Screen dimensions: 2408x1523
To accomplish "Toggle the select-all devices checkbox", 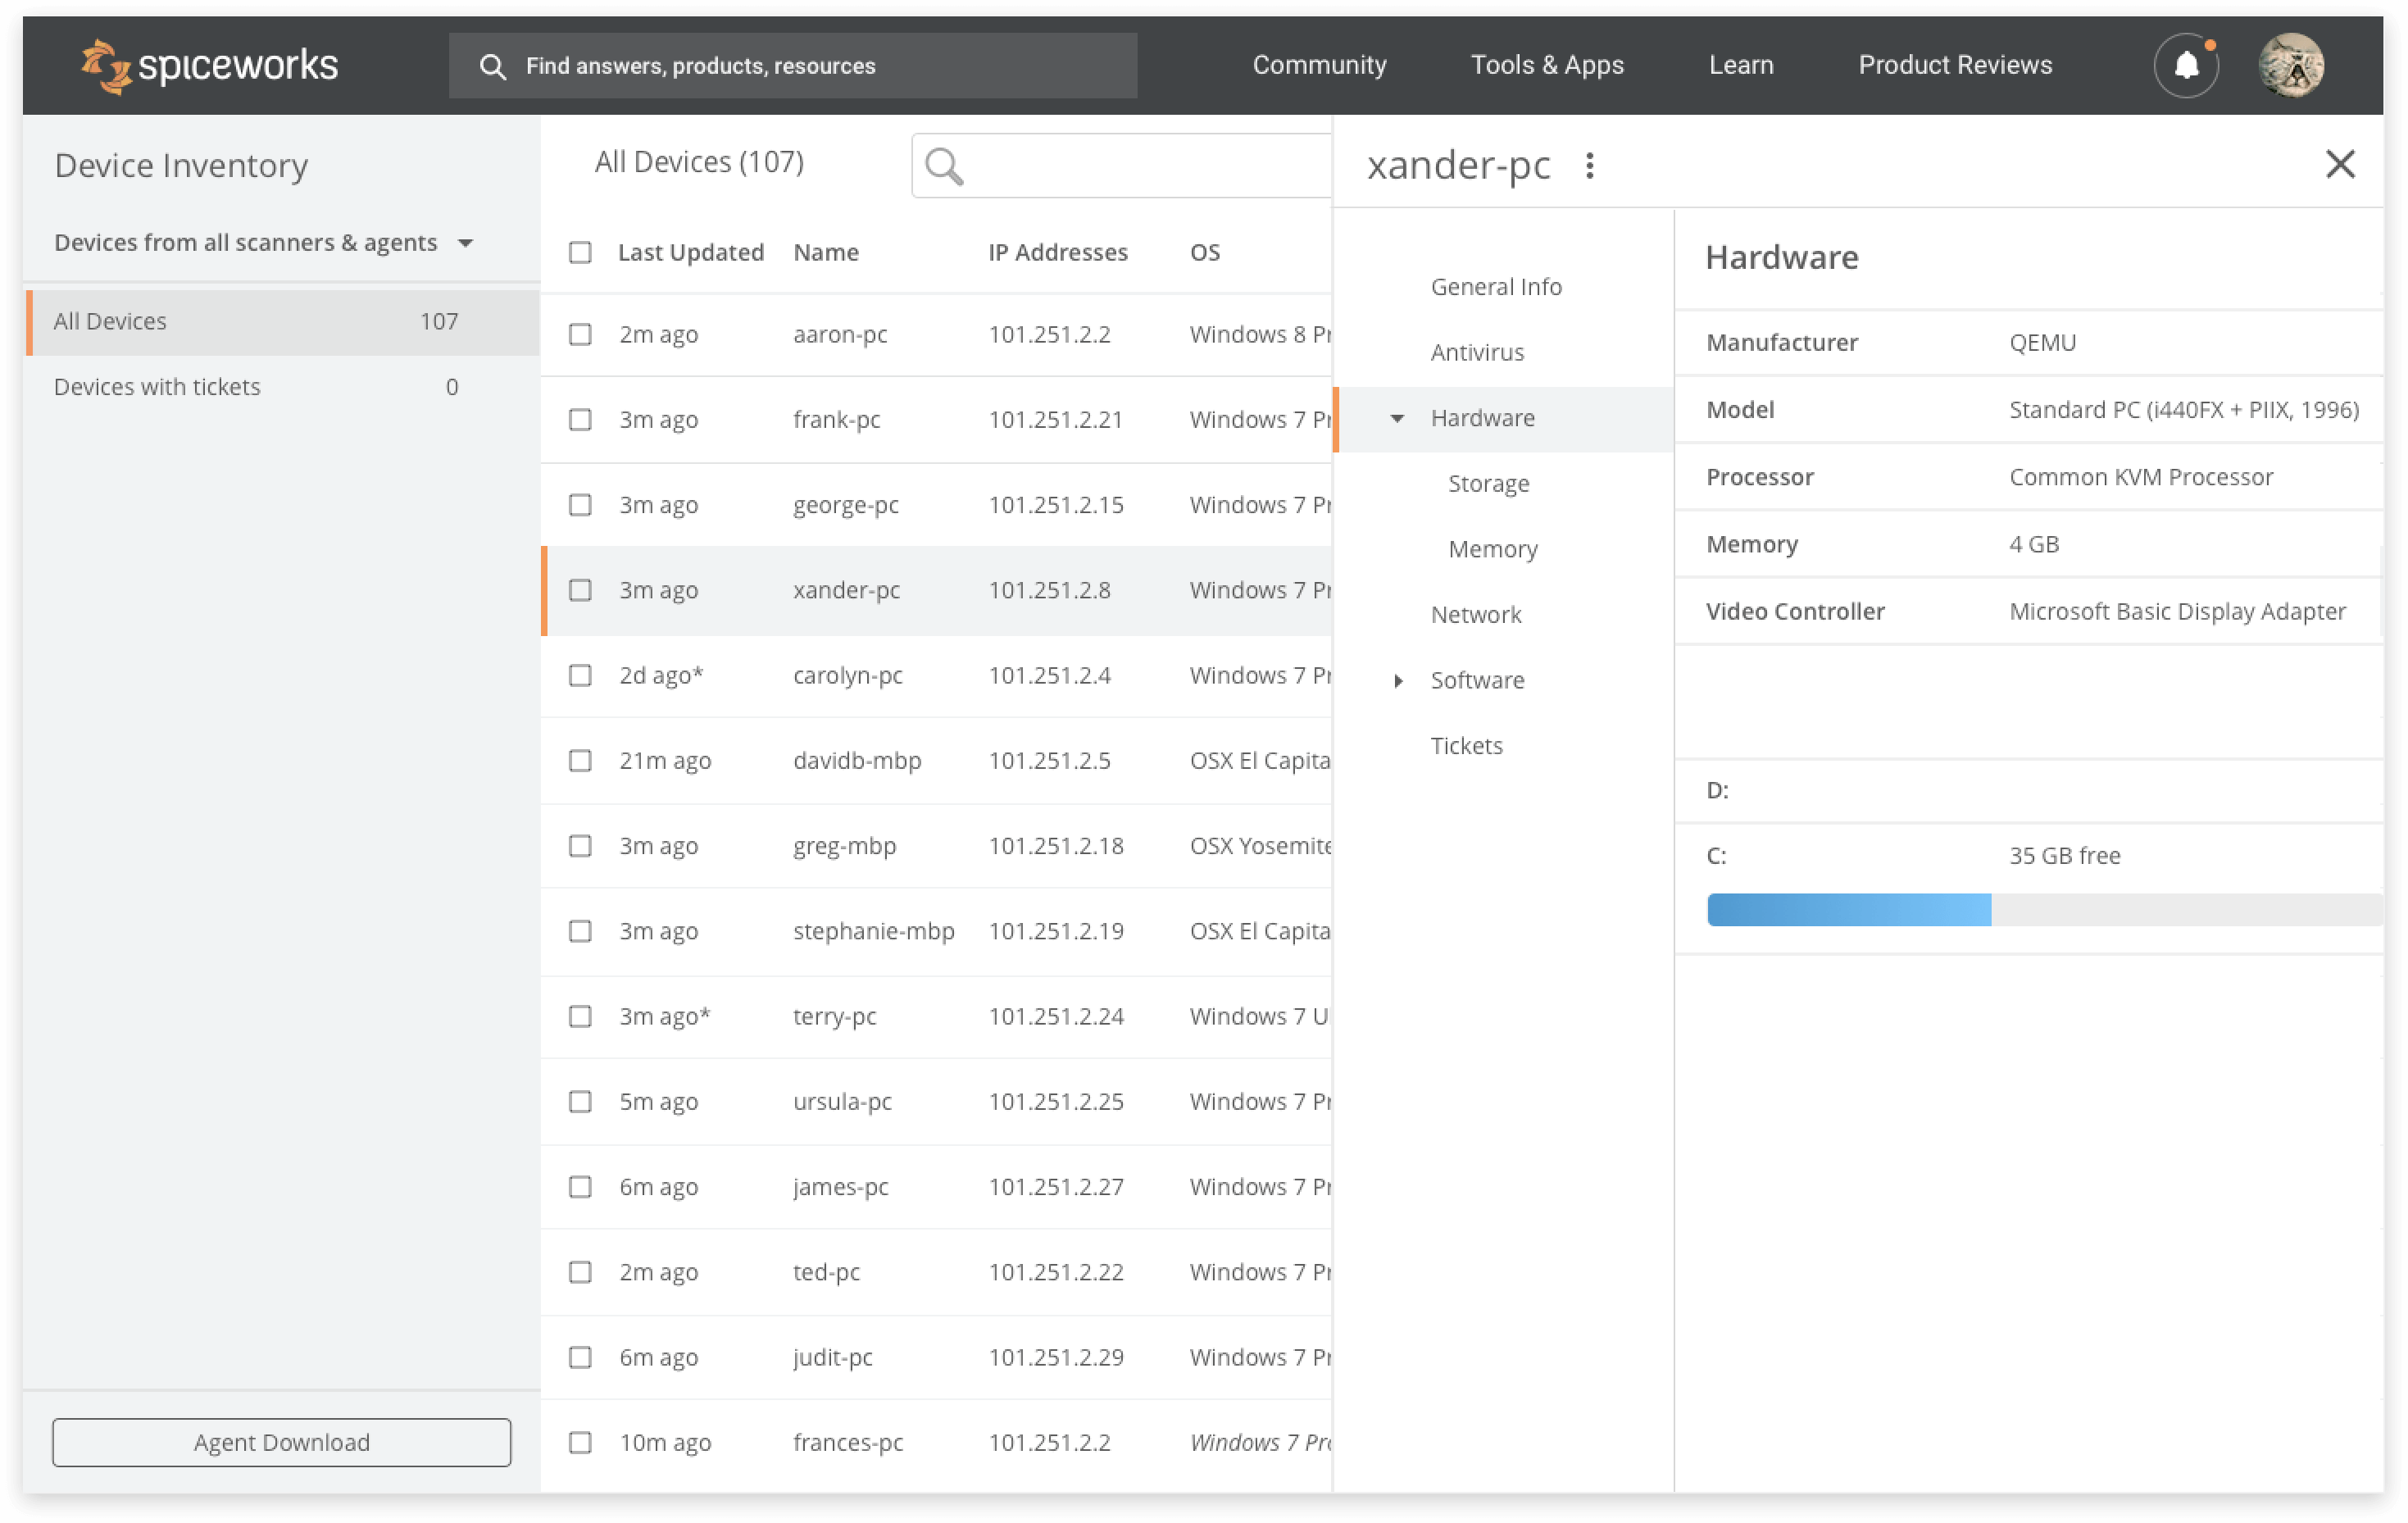I will [x=580, y=252].
